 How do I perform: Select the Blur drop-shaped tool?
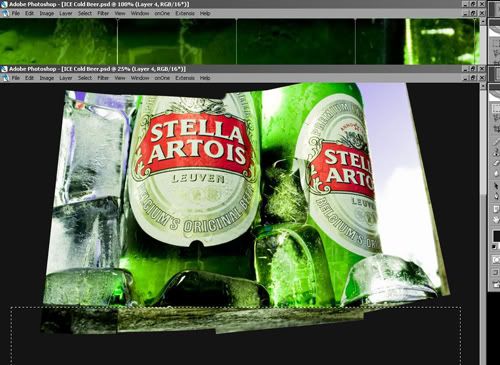tap(496, 173)
